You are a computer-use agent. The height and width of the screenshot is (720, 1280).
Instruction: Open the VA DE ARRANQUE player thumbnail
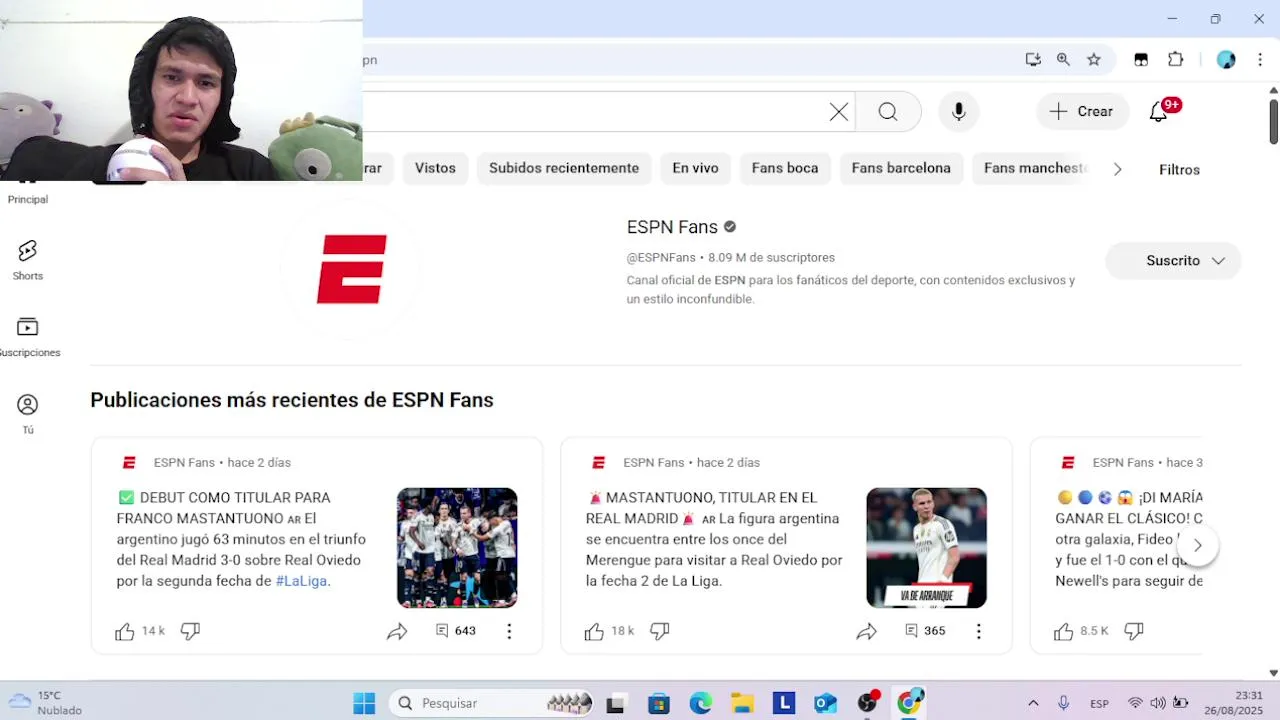coord(926,548)
